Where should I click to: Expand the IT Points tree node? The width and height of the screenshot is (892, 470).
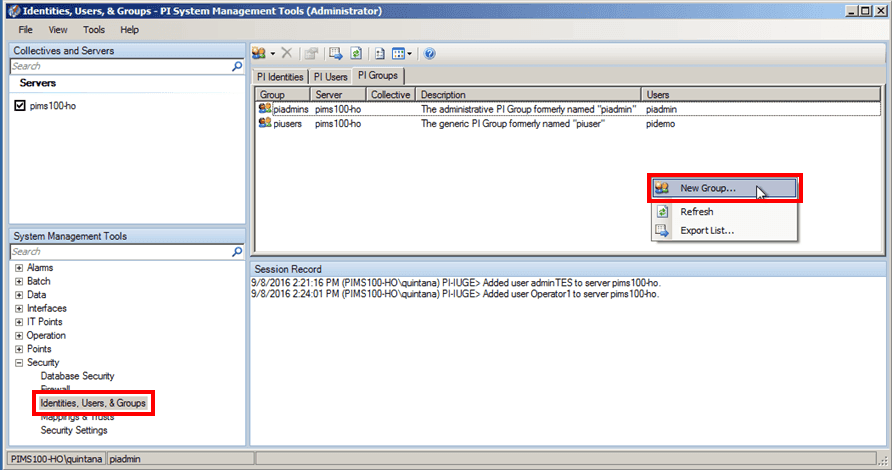click(19, 322)
